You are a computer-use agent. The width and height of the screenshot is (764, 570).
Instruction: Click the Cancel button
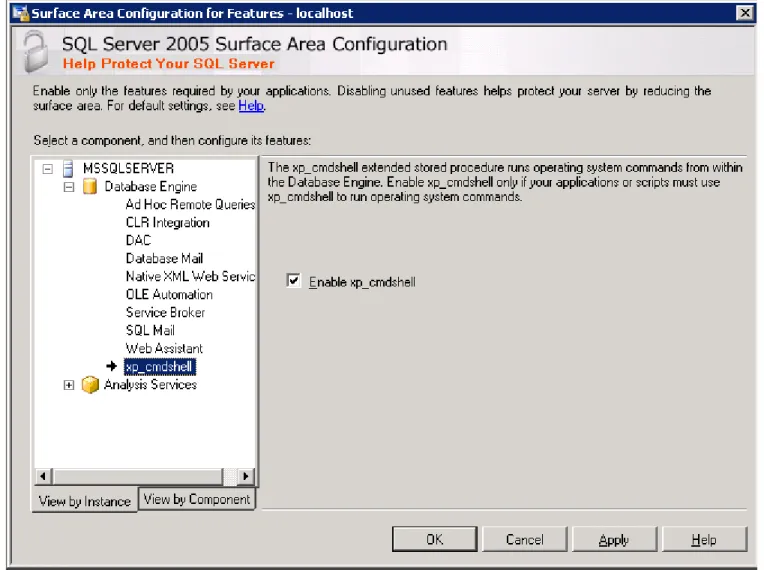[x=525, y=539]
